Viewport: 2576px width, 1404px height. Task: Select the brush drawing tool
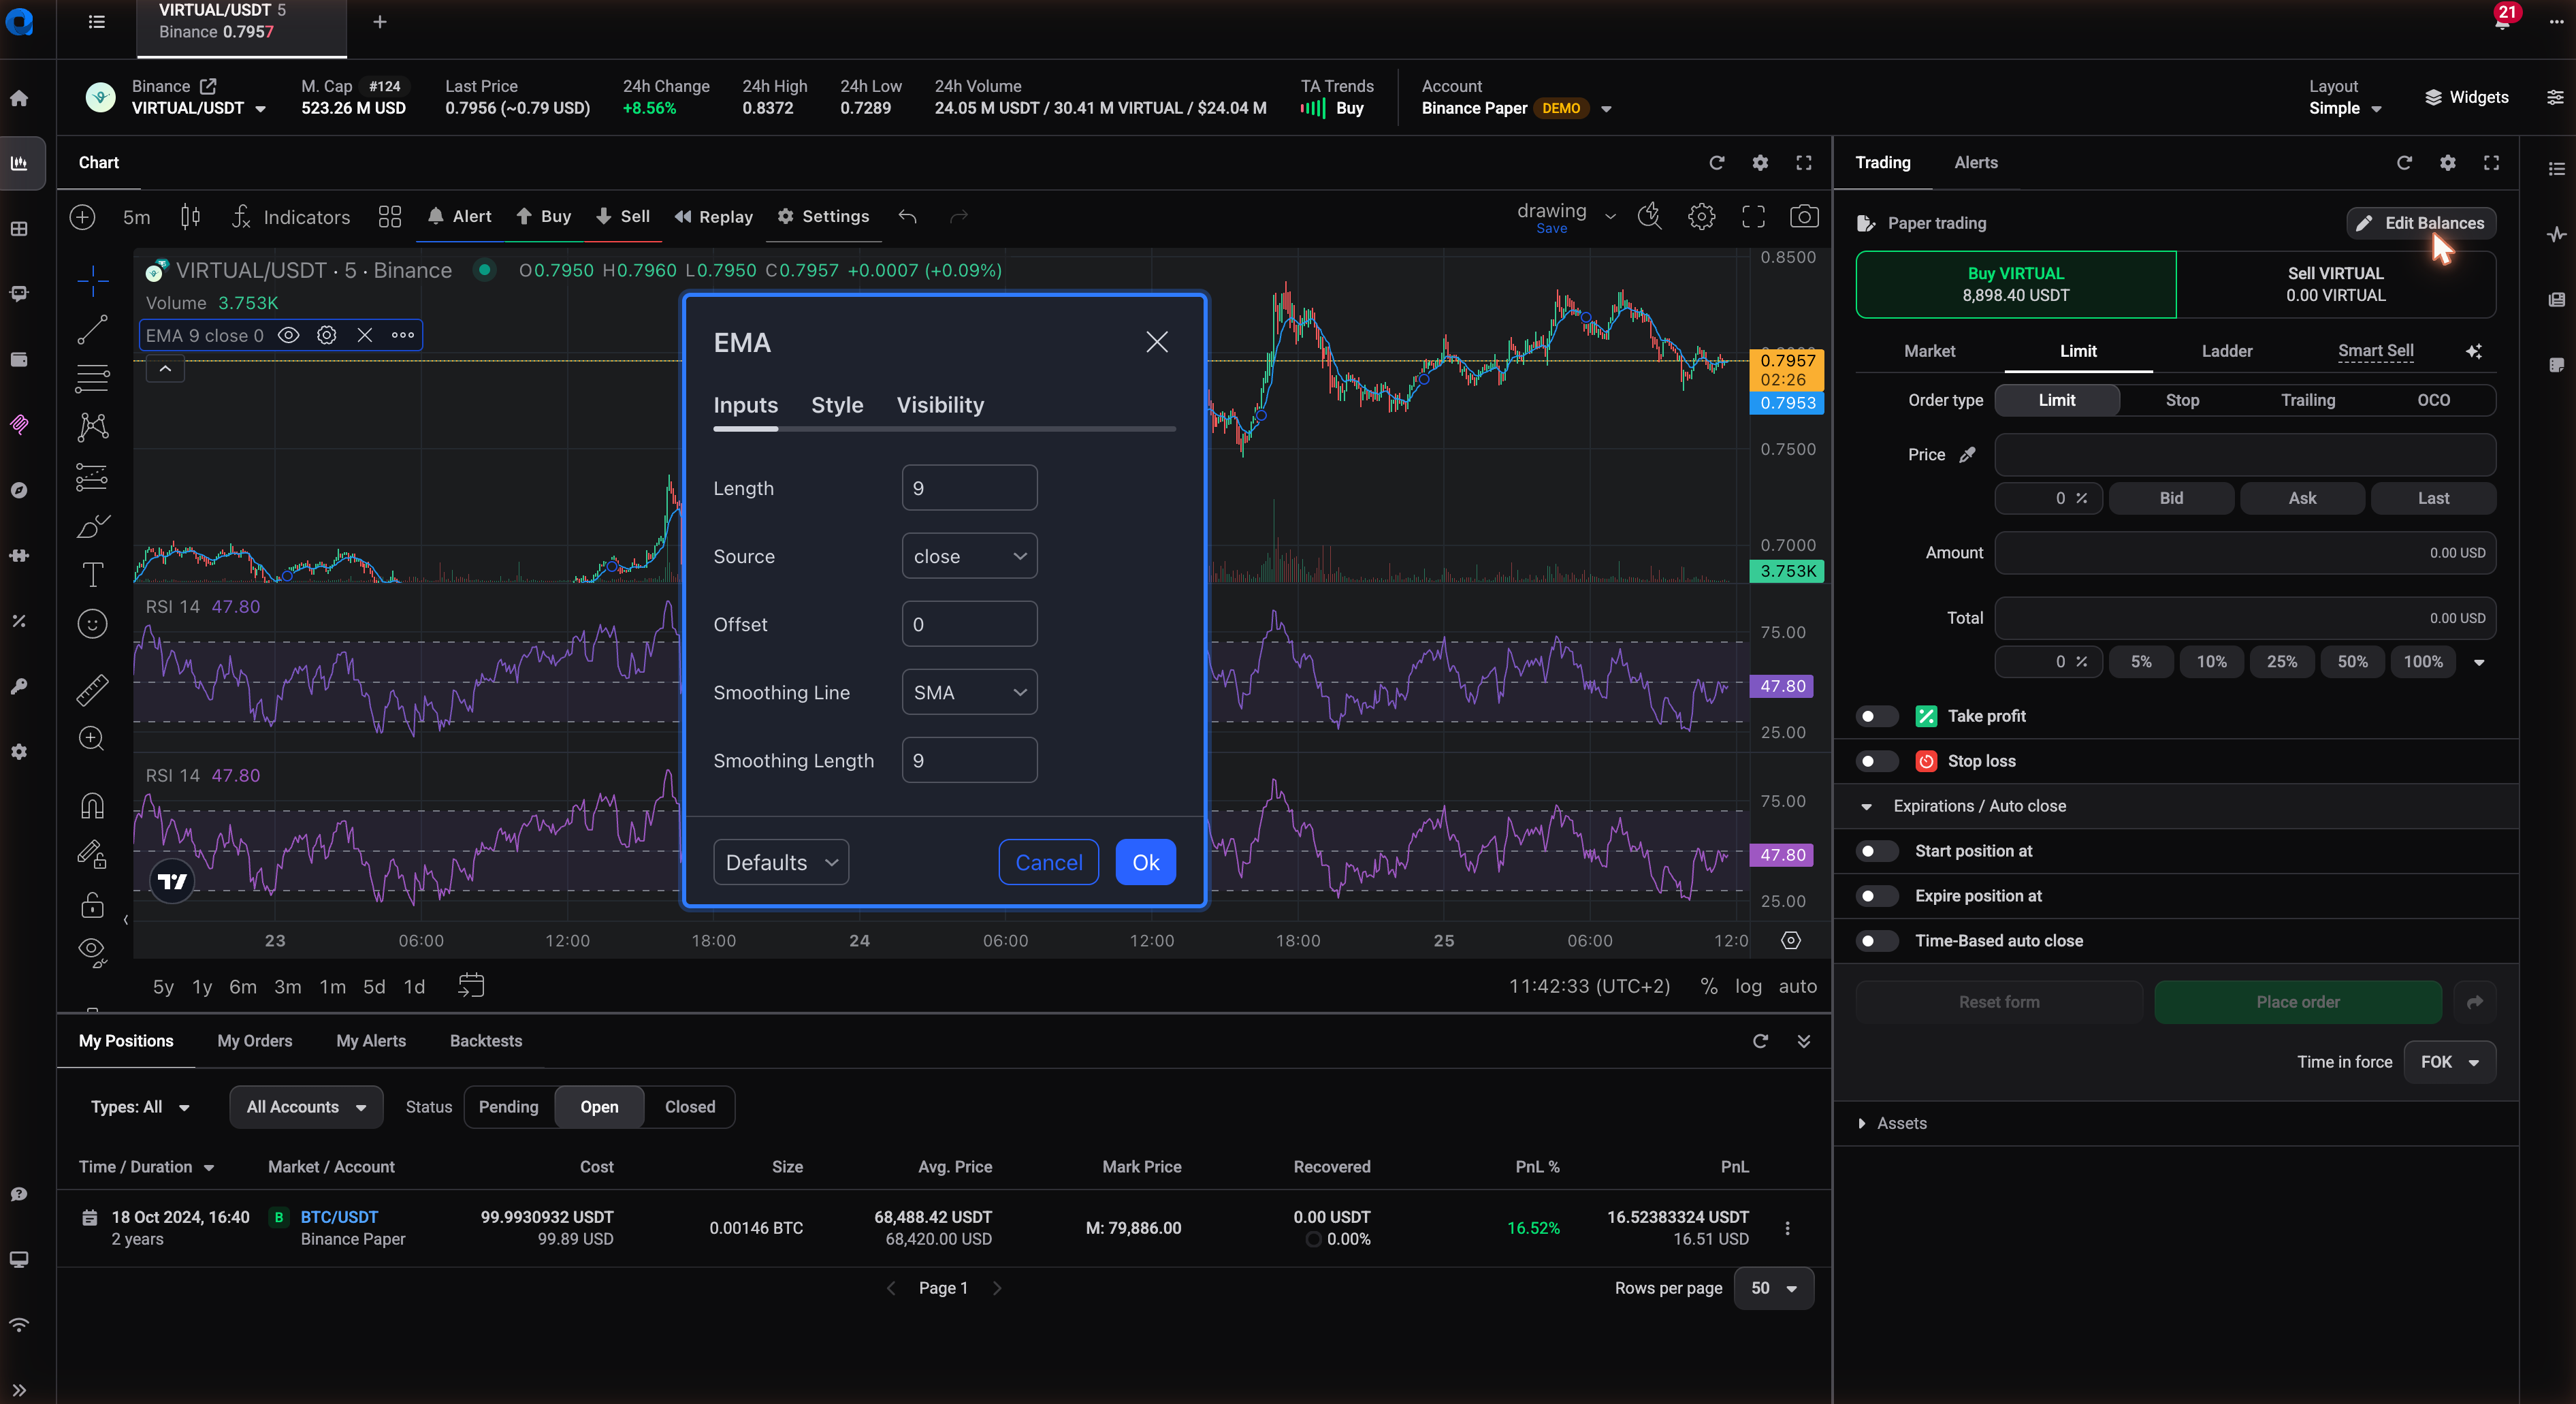(92, 526)
